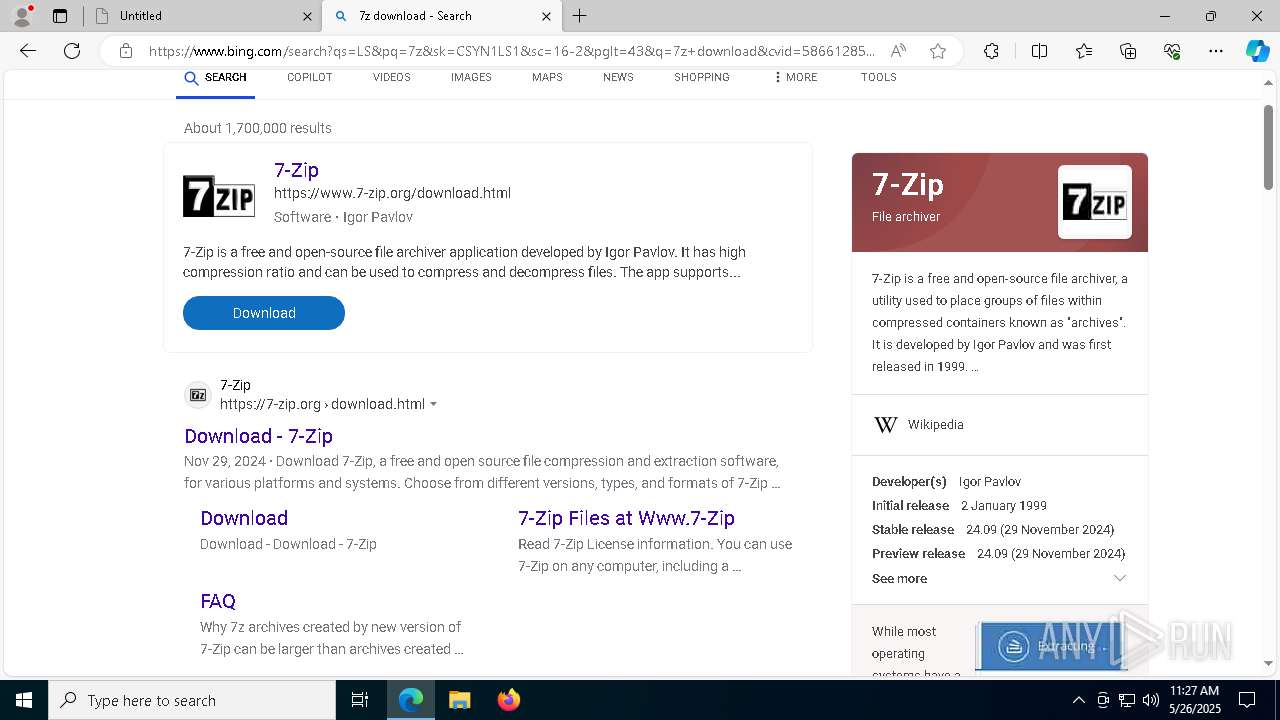The height and width of the screenshot is (720, 1280).
Task: Click the page vertical scrollbar thumb
Action: pyautogui.click(x=1268, y=147)
